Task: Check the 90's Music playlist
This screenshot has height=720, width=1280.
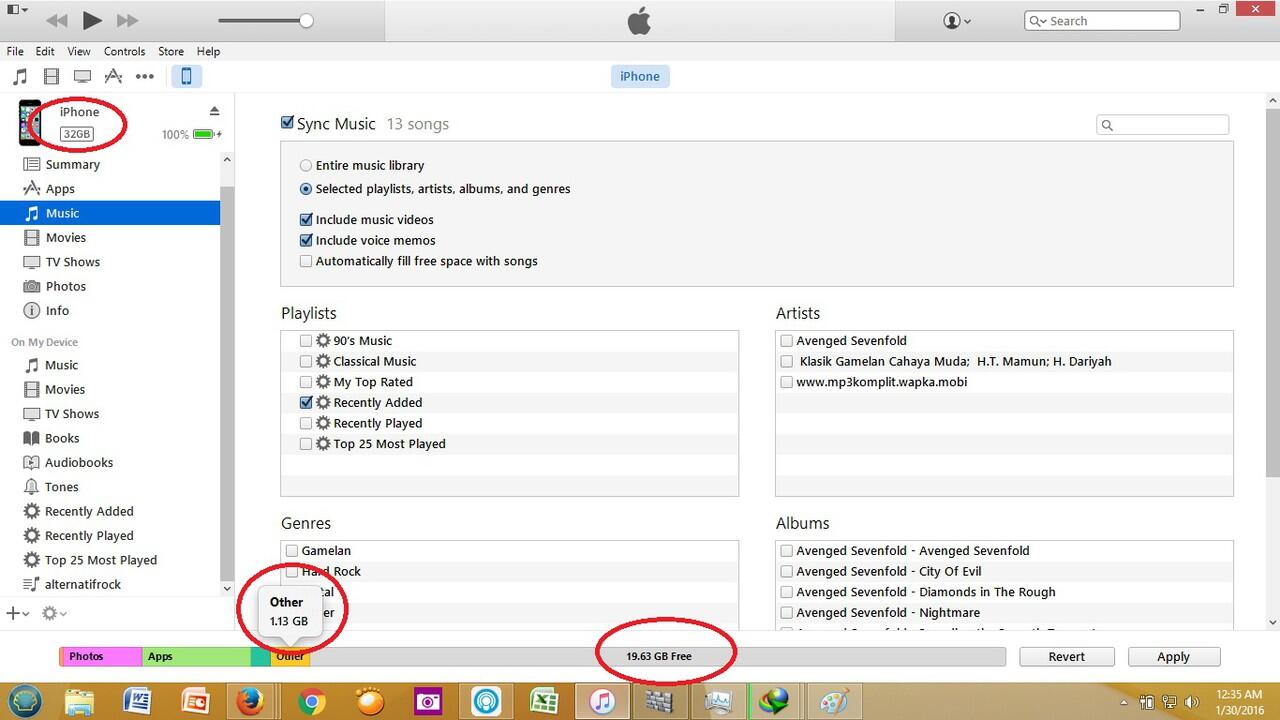Action: click(x=306, y=341)
